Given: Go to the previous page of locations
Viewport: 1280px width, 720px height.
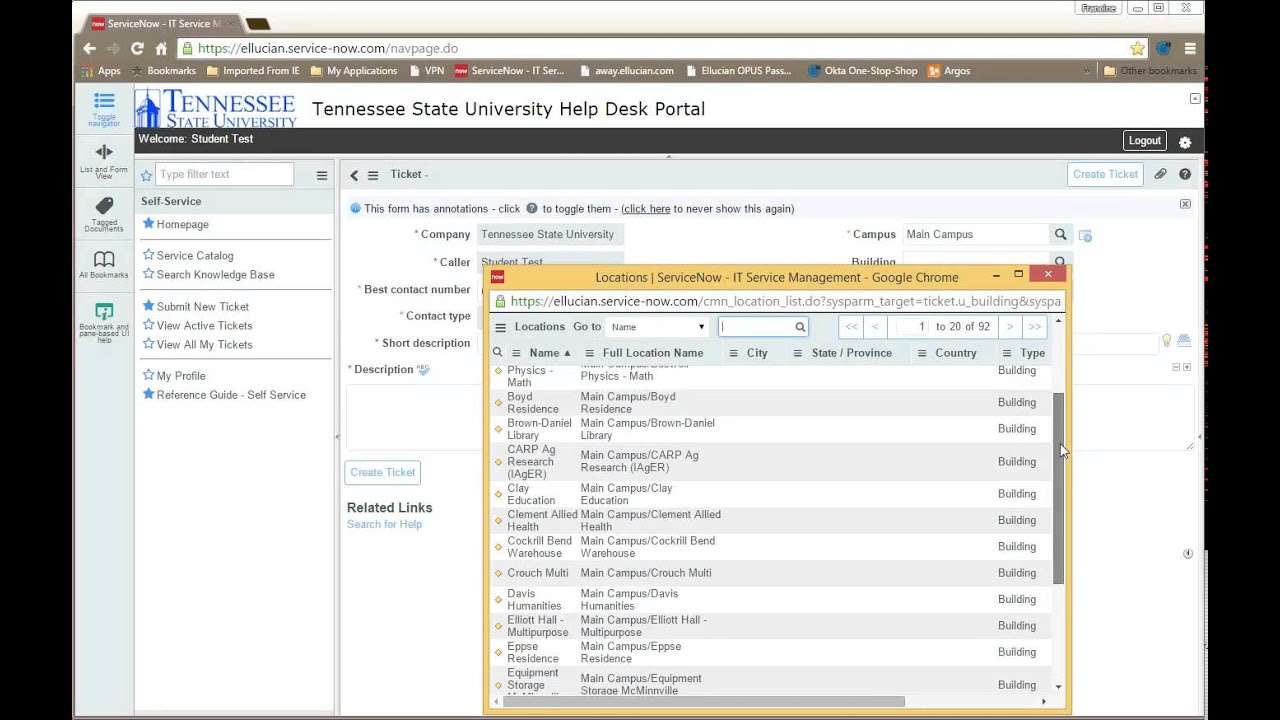Looking at the screenshot, I should click(875, 327).
